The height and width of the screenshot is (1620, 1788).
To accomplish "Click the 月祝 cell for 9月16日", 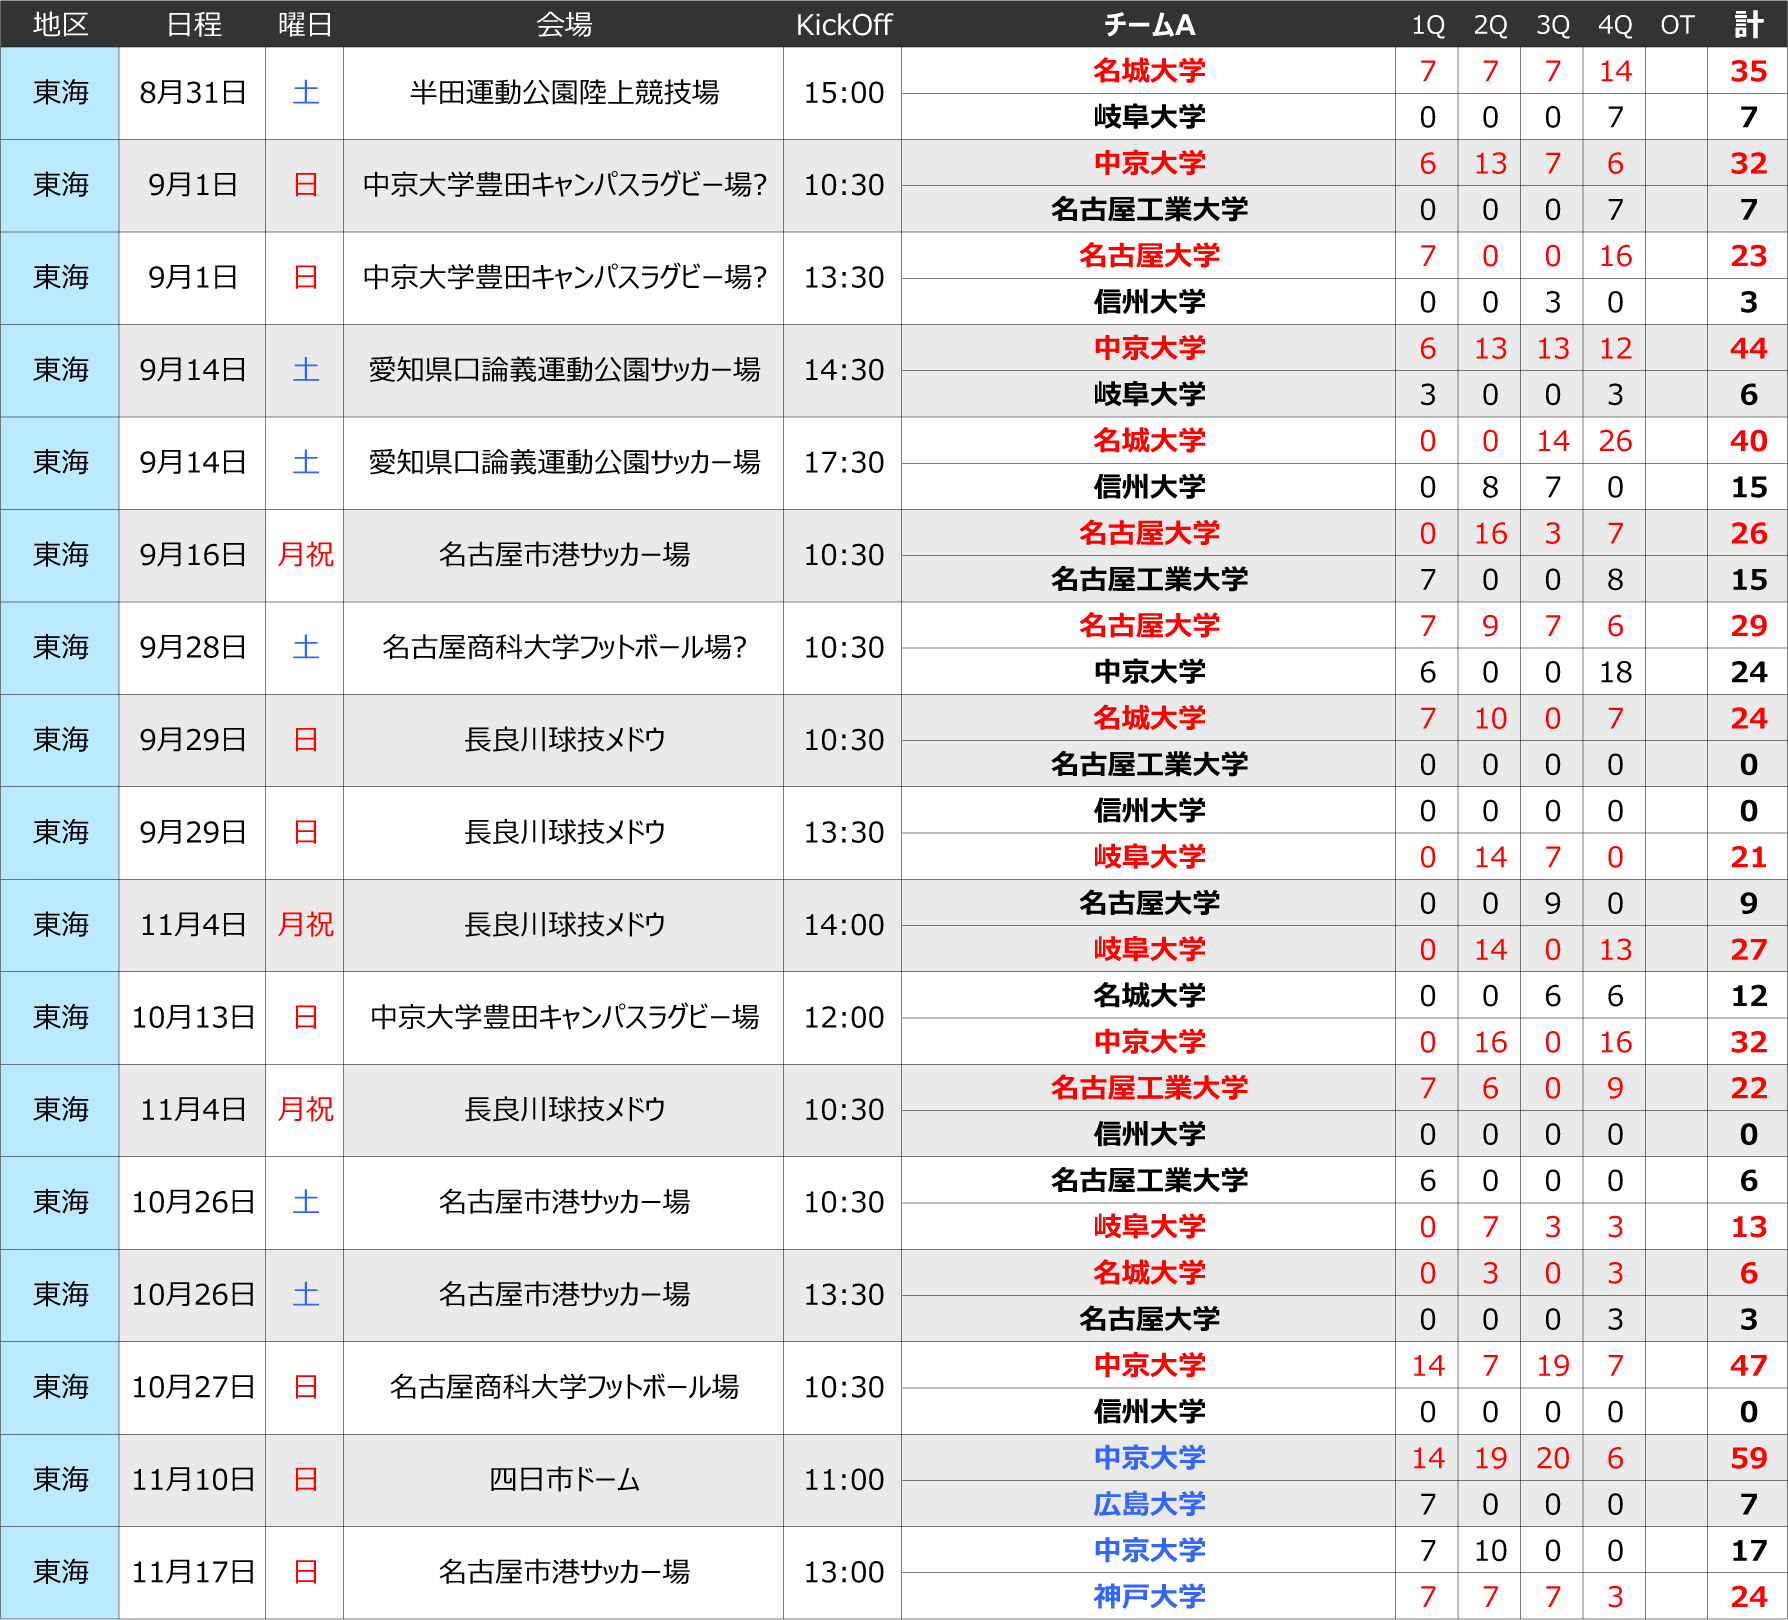I will tap(305, 555).
